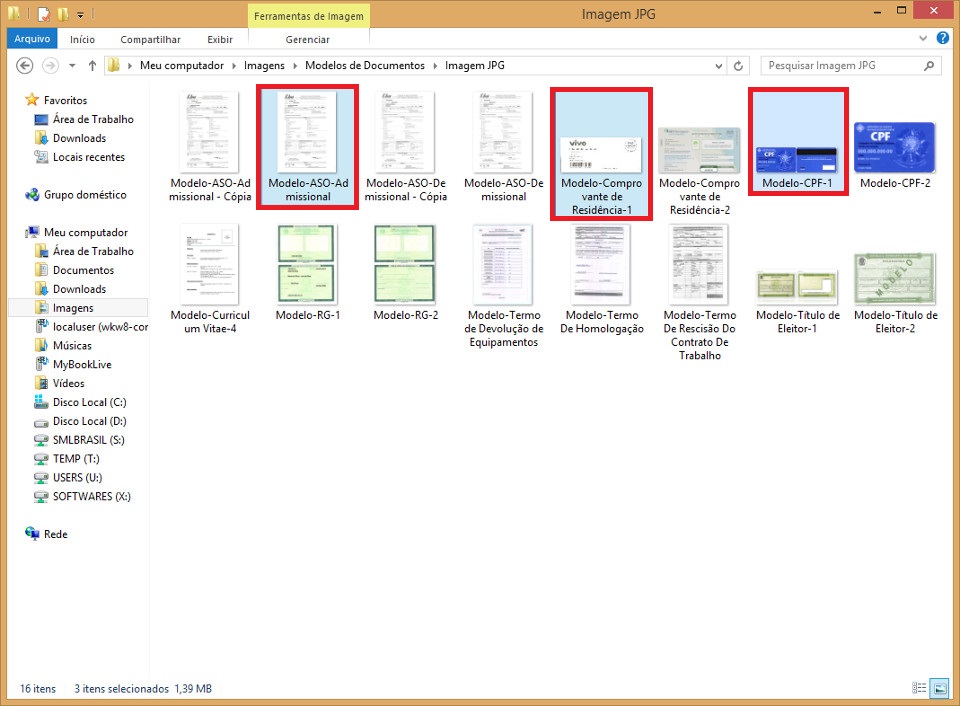Viewport: 960px width, 706px height.
Task: Open Locais recentes from the sidebar
Action: 84,157
